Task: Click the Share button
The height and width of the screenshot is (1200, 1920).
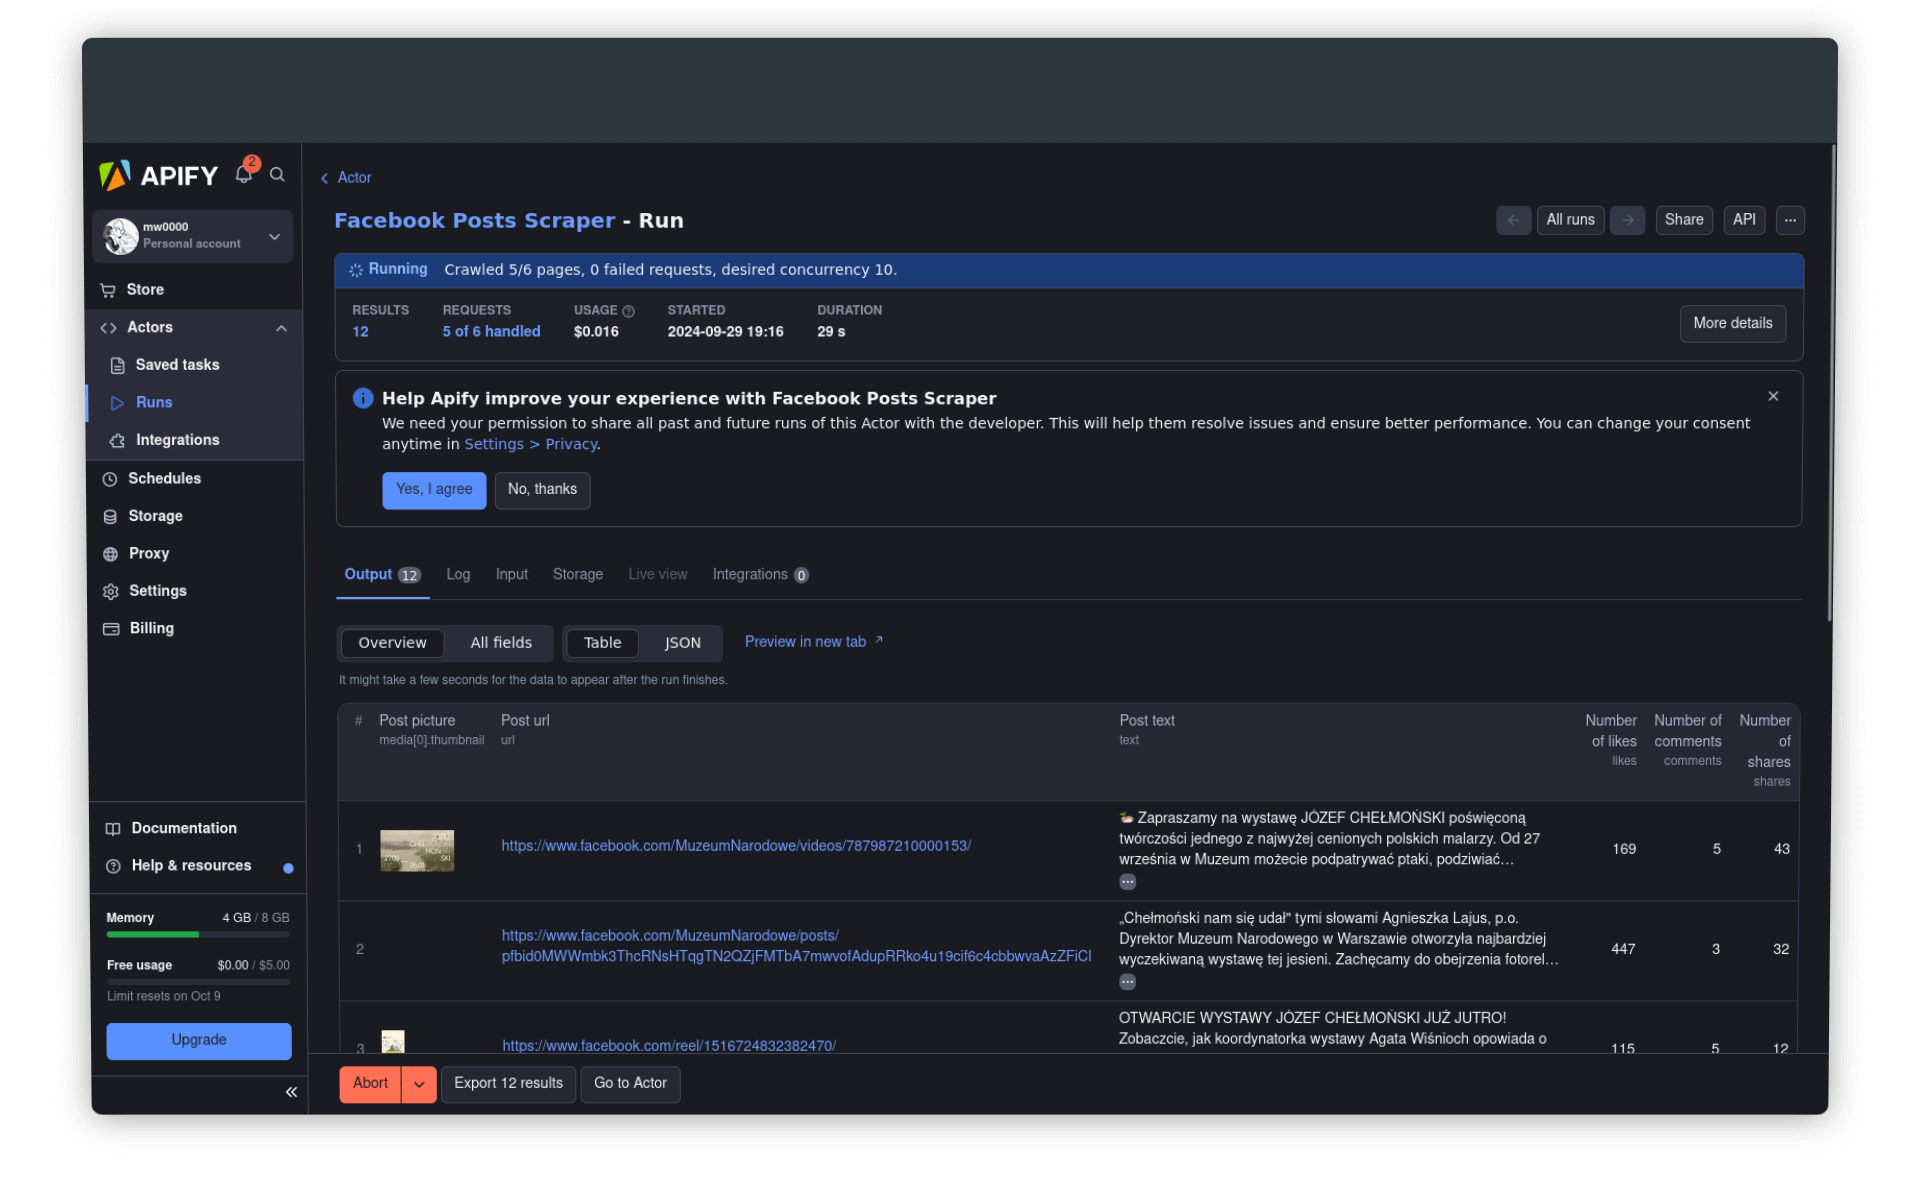Action: 1684,220
